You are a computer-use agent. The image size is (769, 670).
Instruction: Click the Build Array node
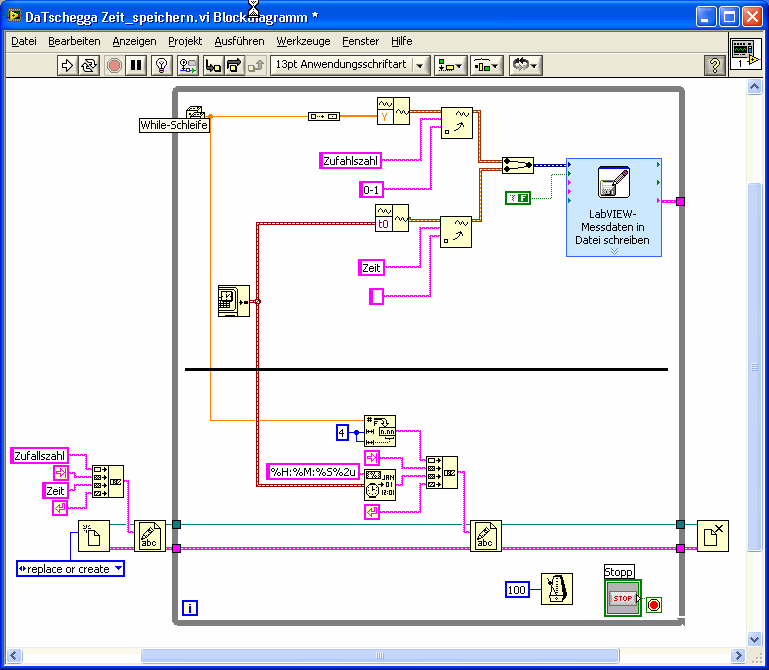[x=324, y=116]
